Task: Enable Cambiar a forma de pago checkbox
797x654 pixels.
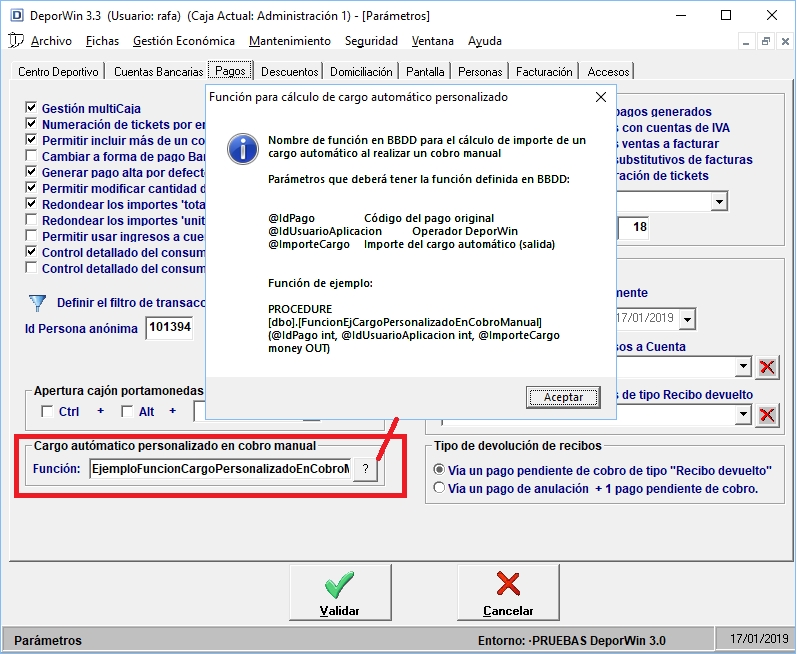Action: (x=31, y=155)
